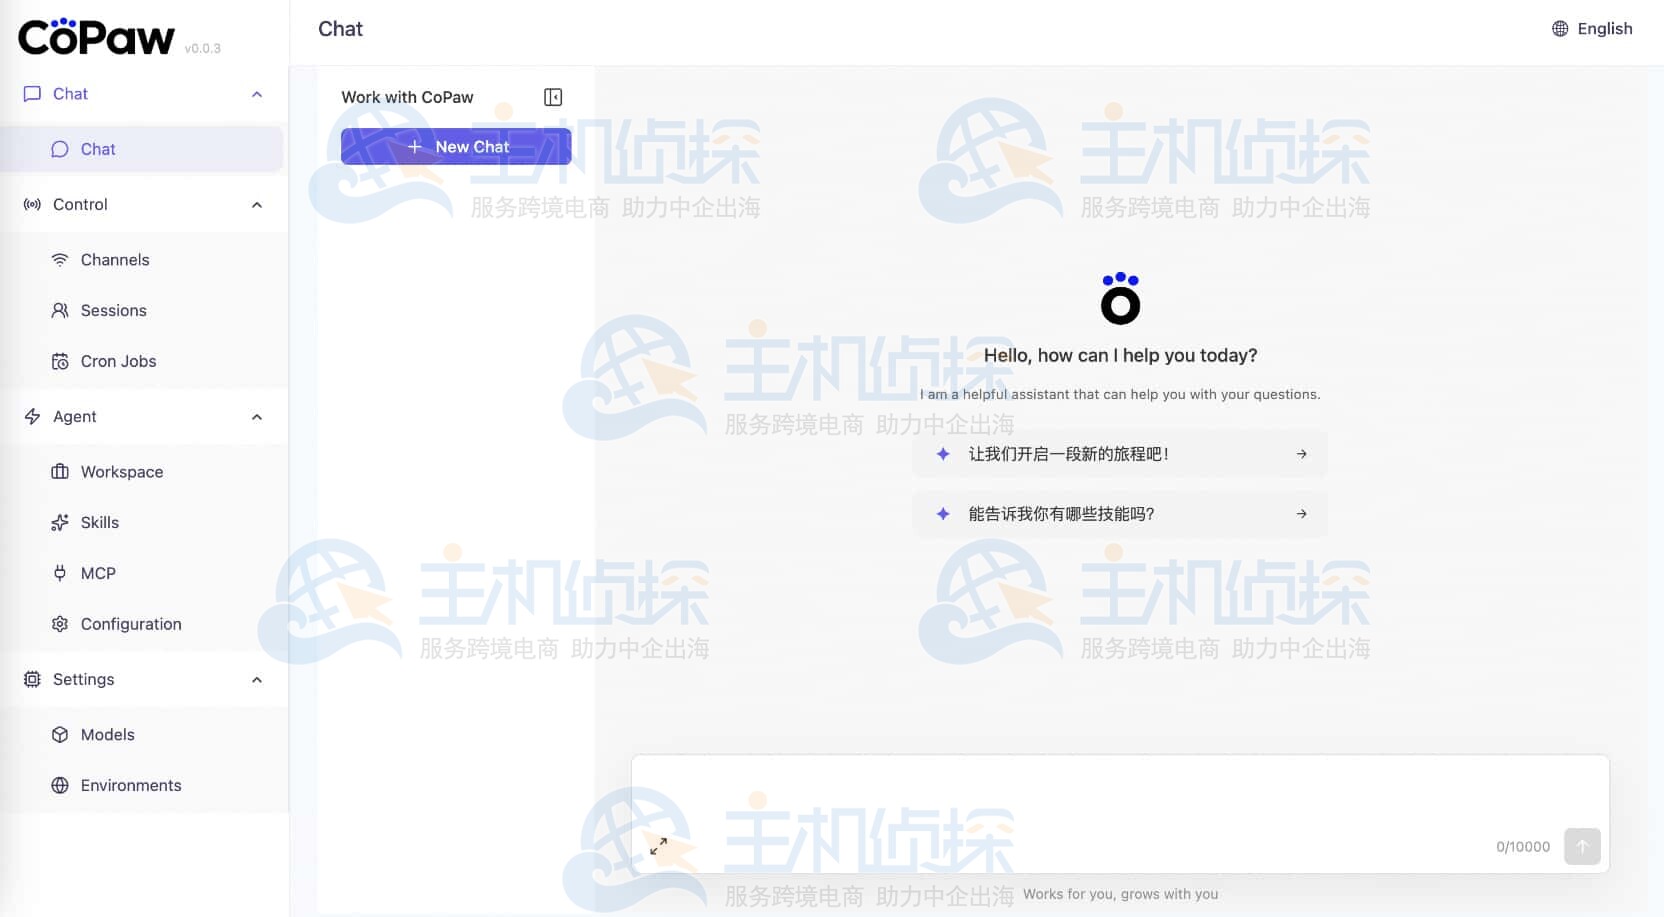Open the Configuration gear icon under Agent

point(60,624)
